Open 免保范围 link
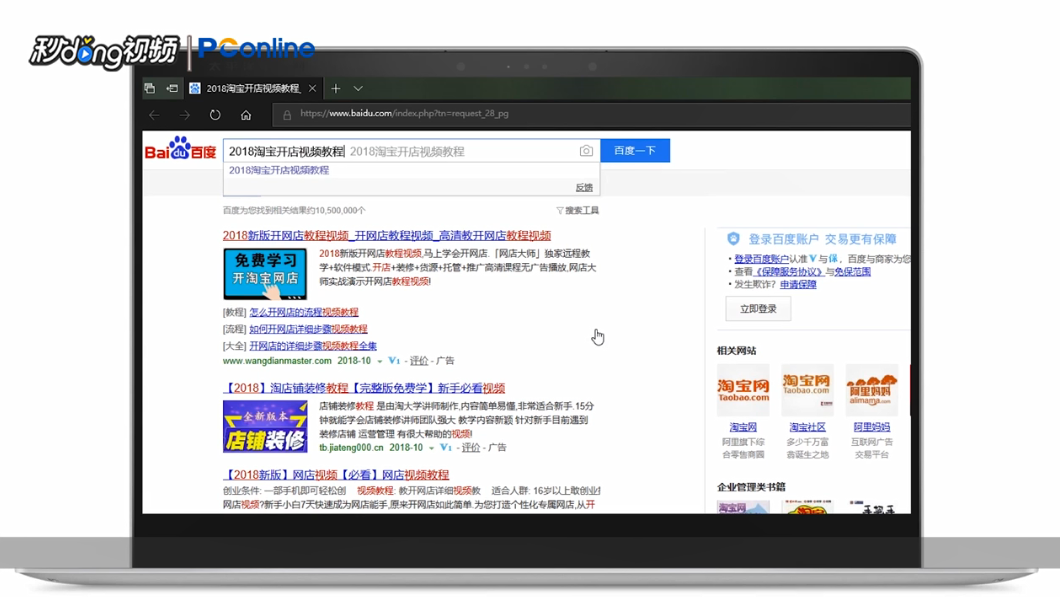 (852, 272)
